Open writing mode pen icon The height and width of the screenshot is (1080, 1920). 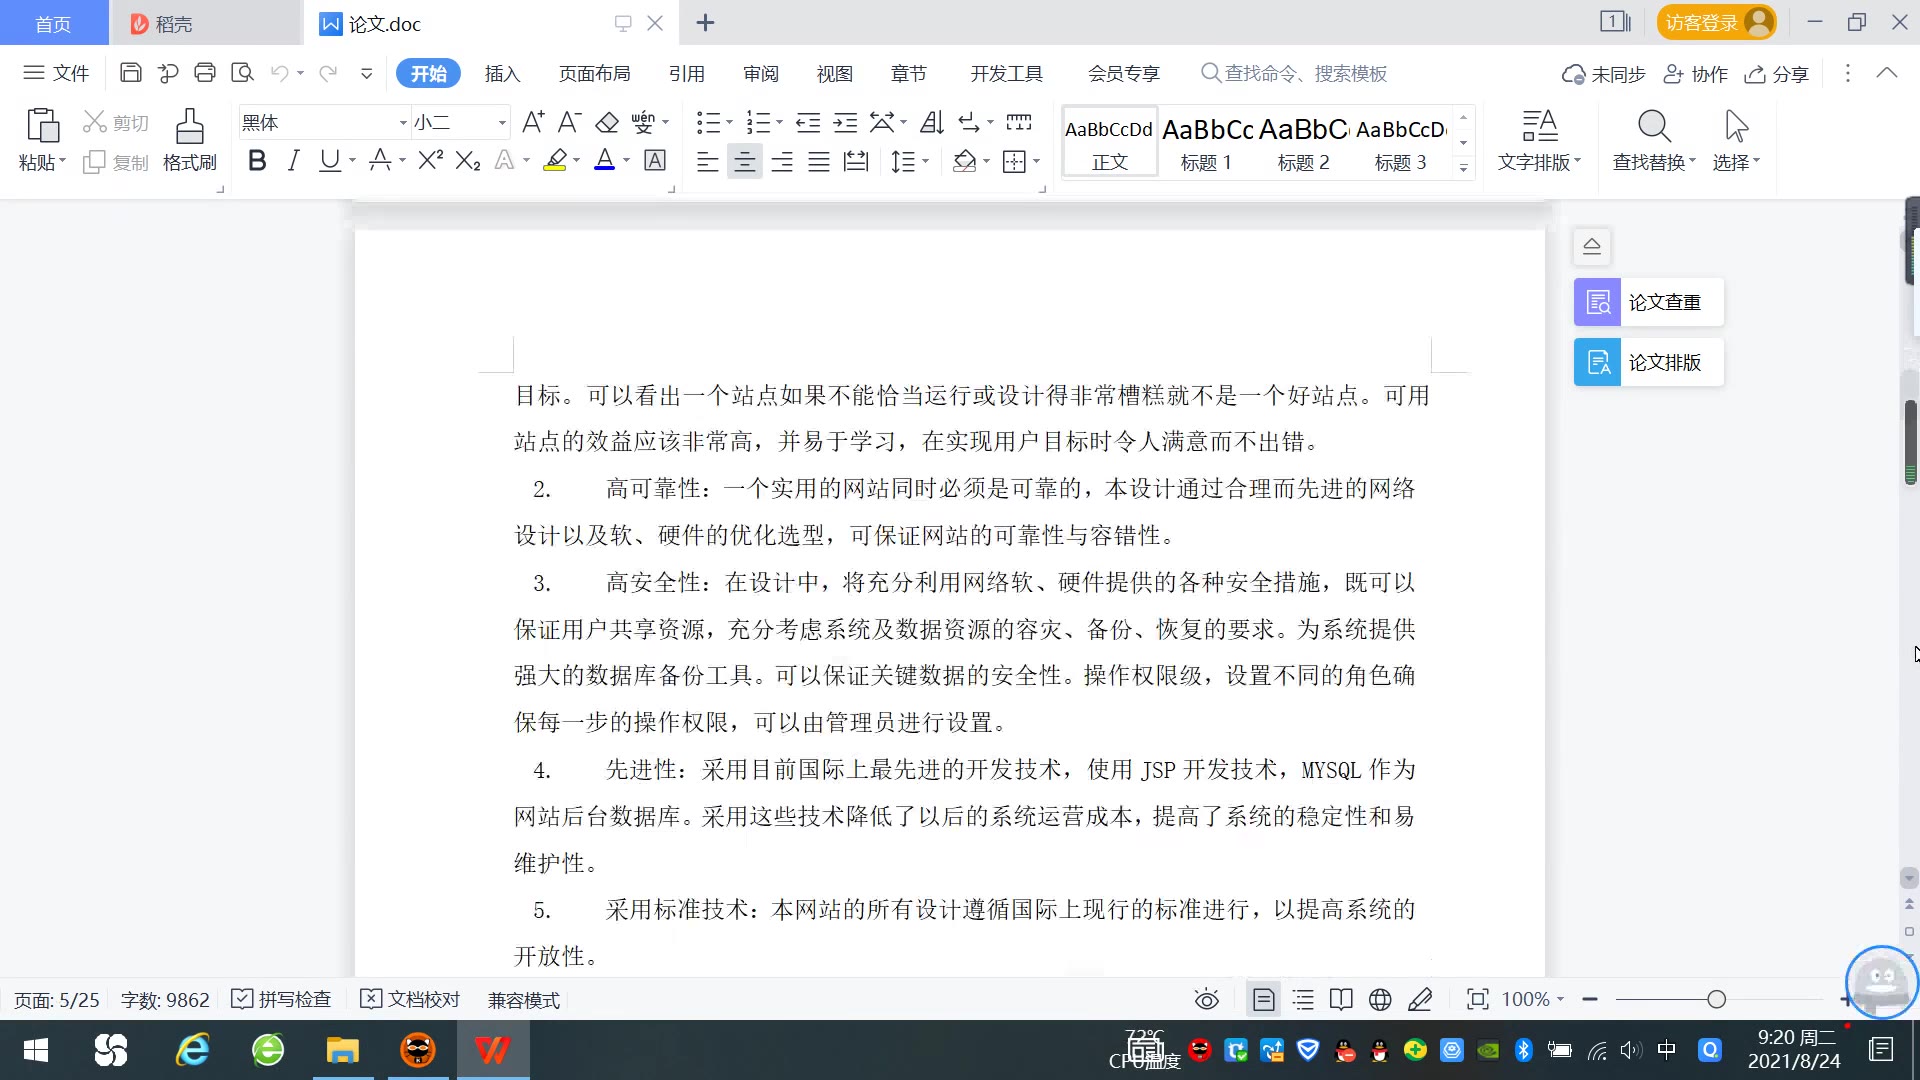coord(1420,999)
